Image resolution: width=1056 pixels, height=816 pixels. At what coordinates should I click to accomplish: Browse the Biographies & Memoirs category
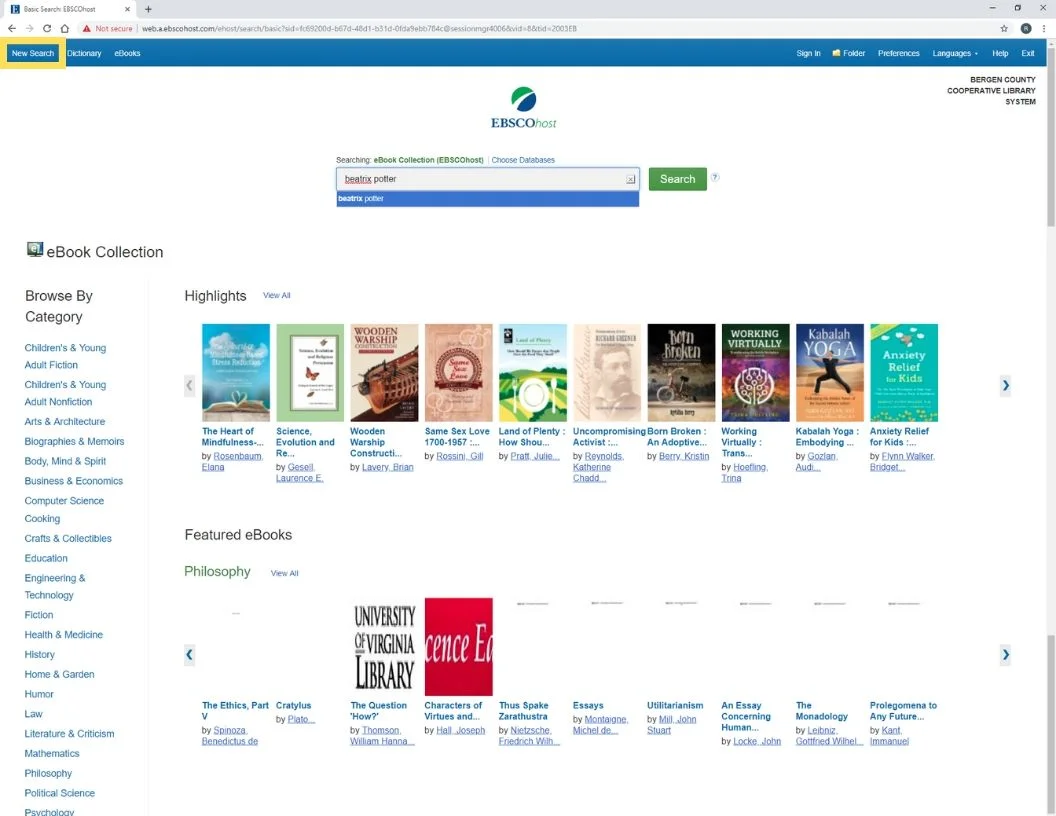click(74, 441)
